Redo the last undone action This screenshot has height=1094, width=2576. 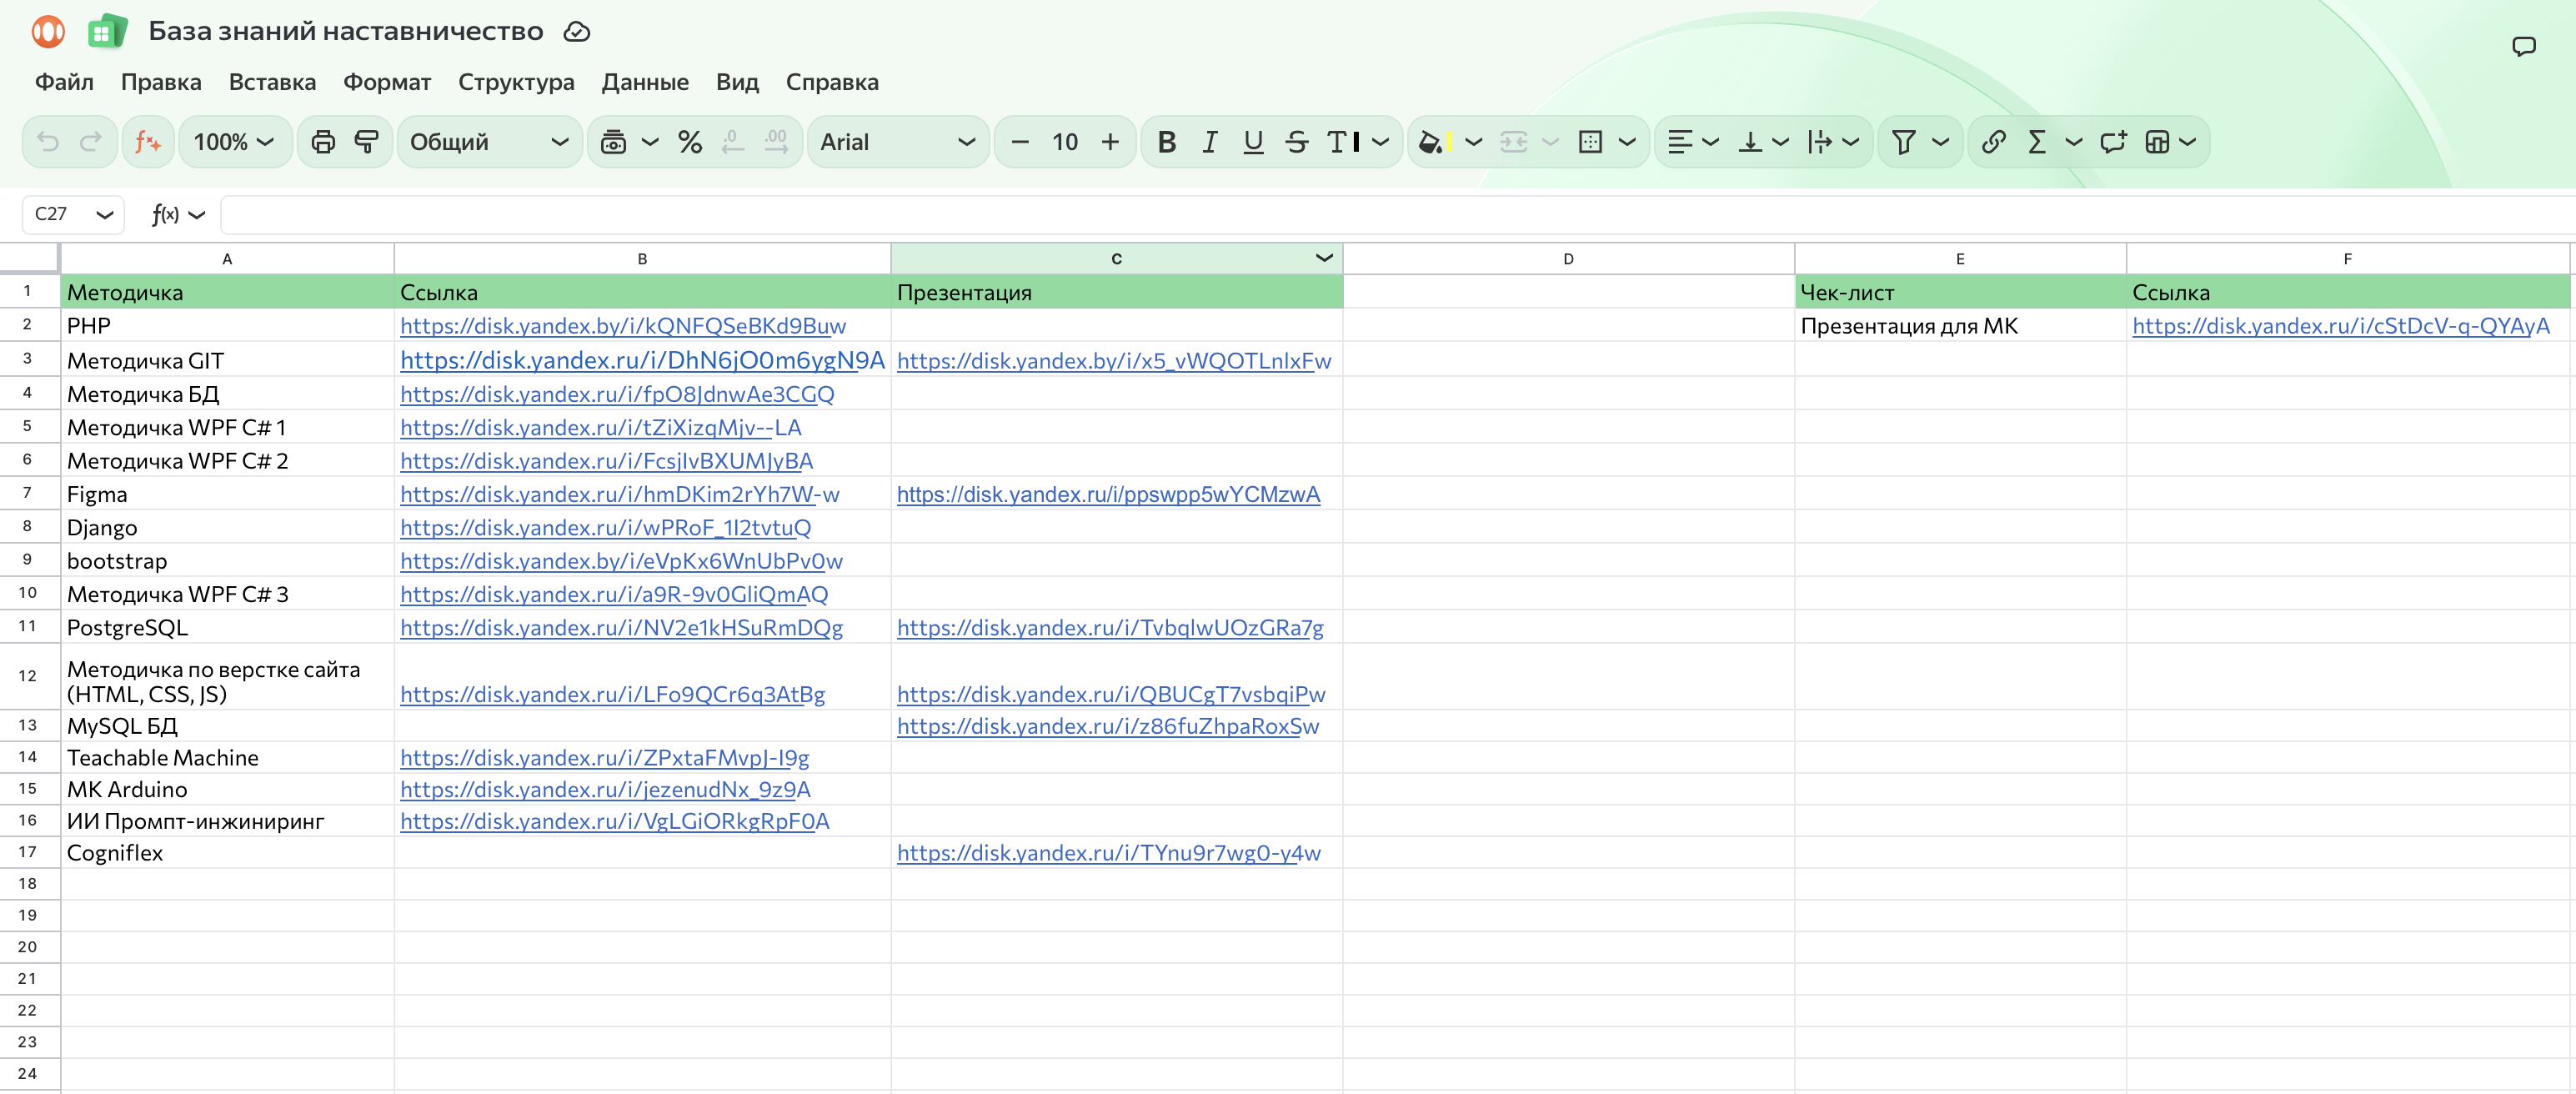click(91, 142)
